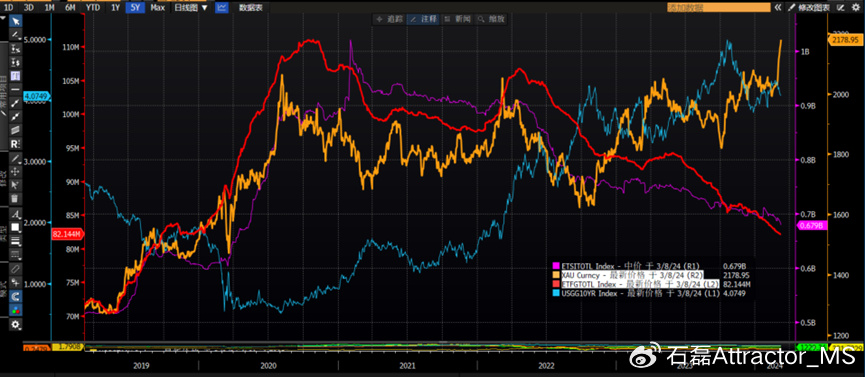865x377 pixels.
Task: Toggle the 注释 annotate button
Action: click(423, 19)
